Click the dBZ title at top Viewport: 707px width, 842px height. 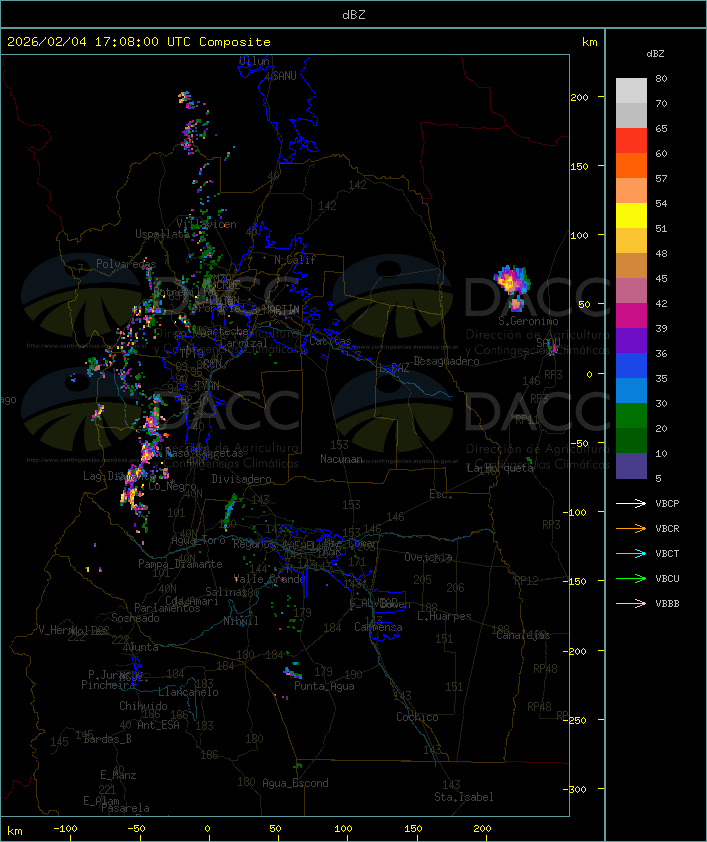(354, 14)
